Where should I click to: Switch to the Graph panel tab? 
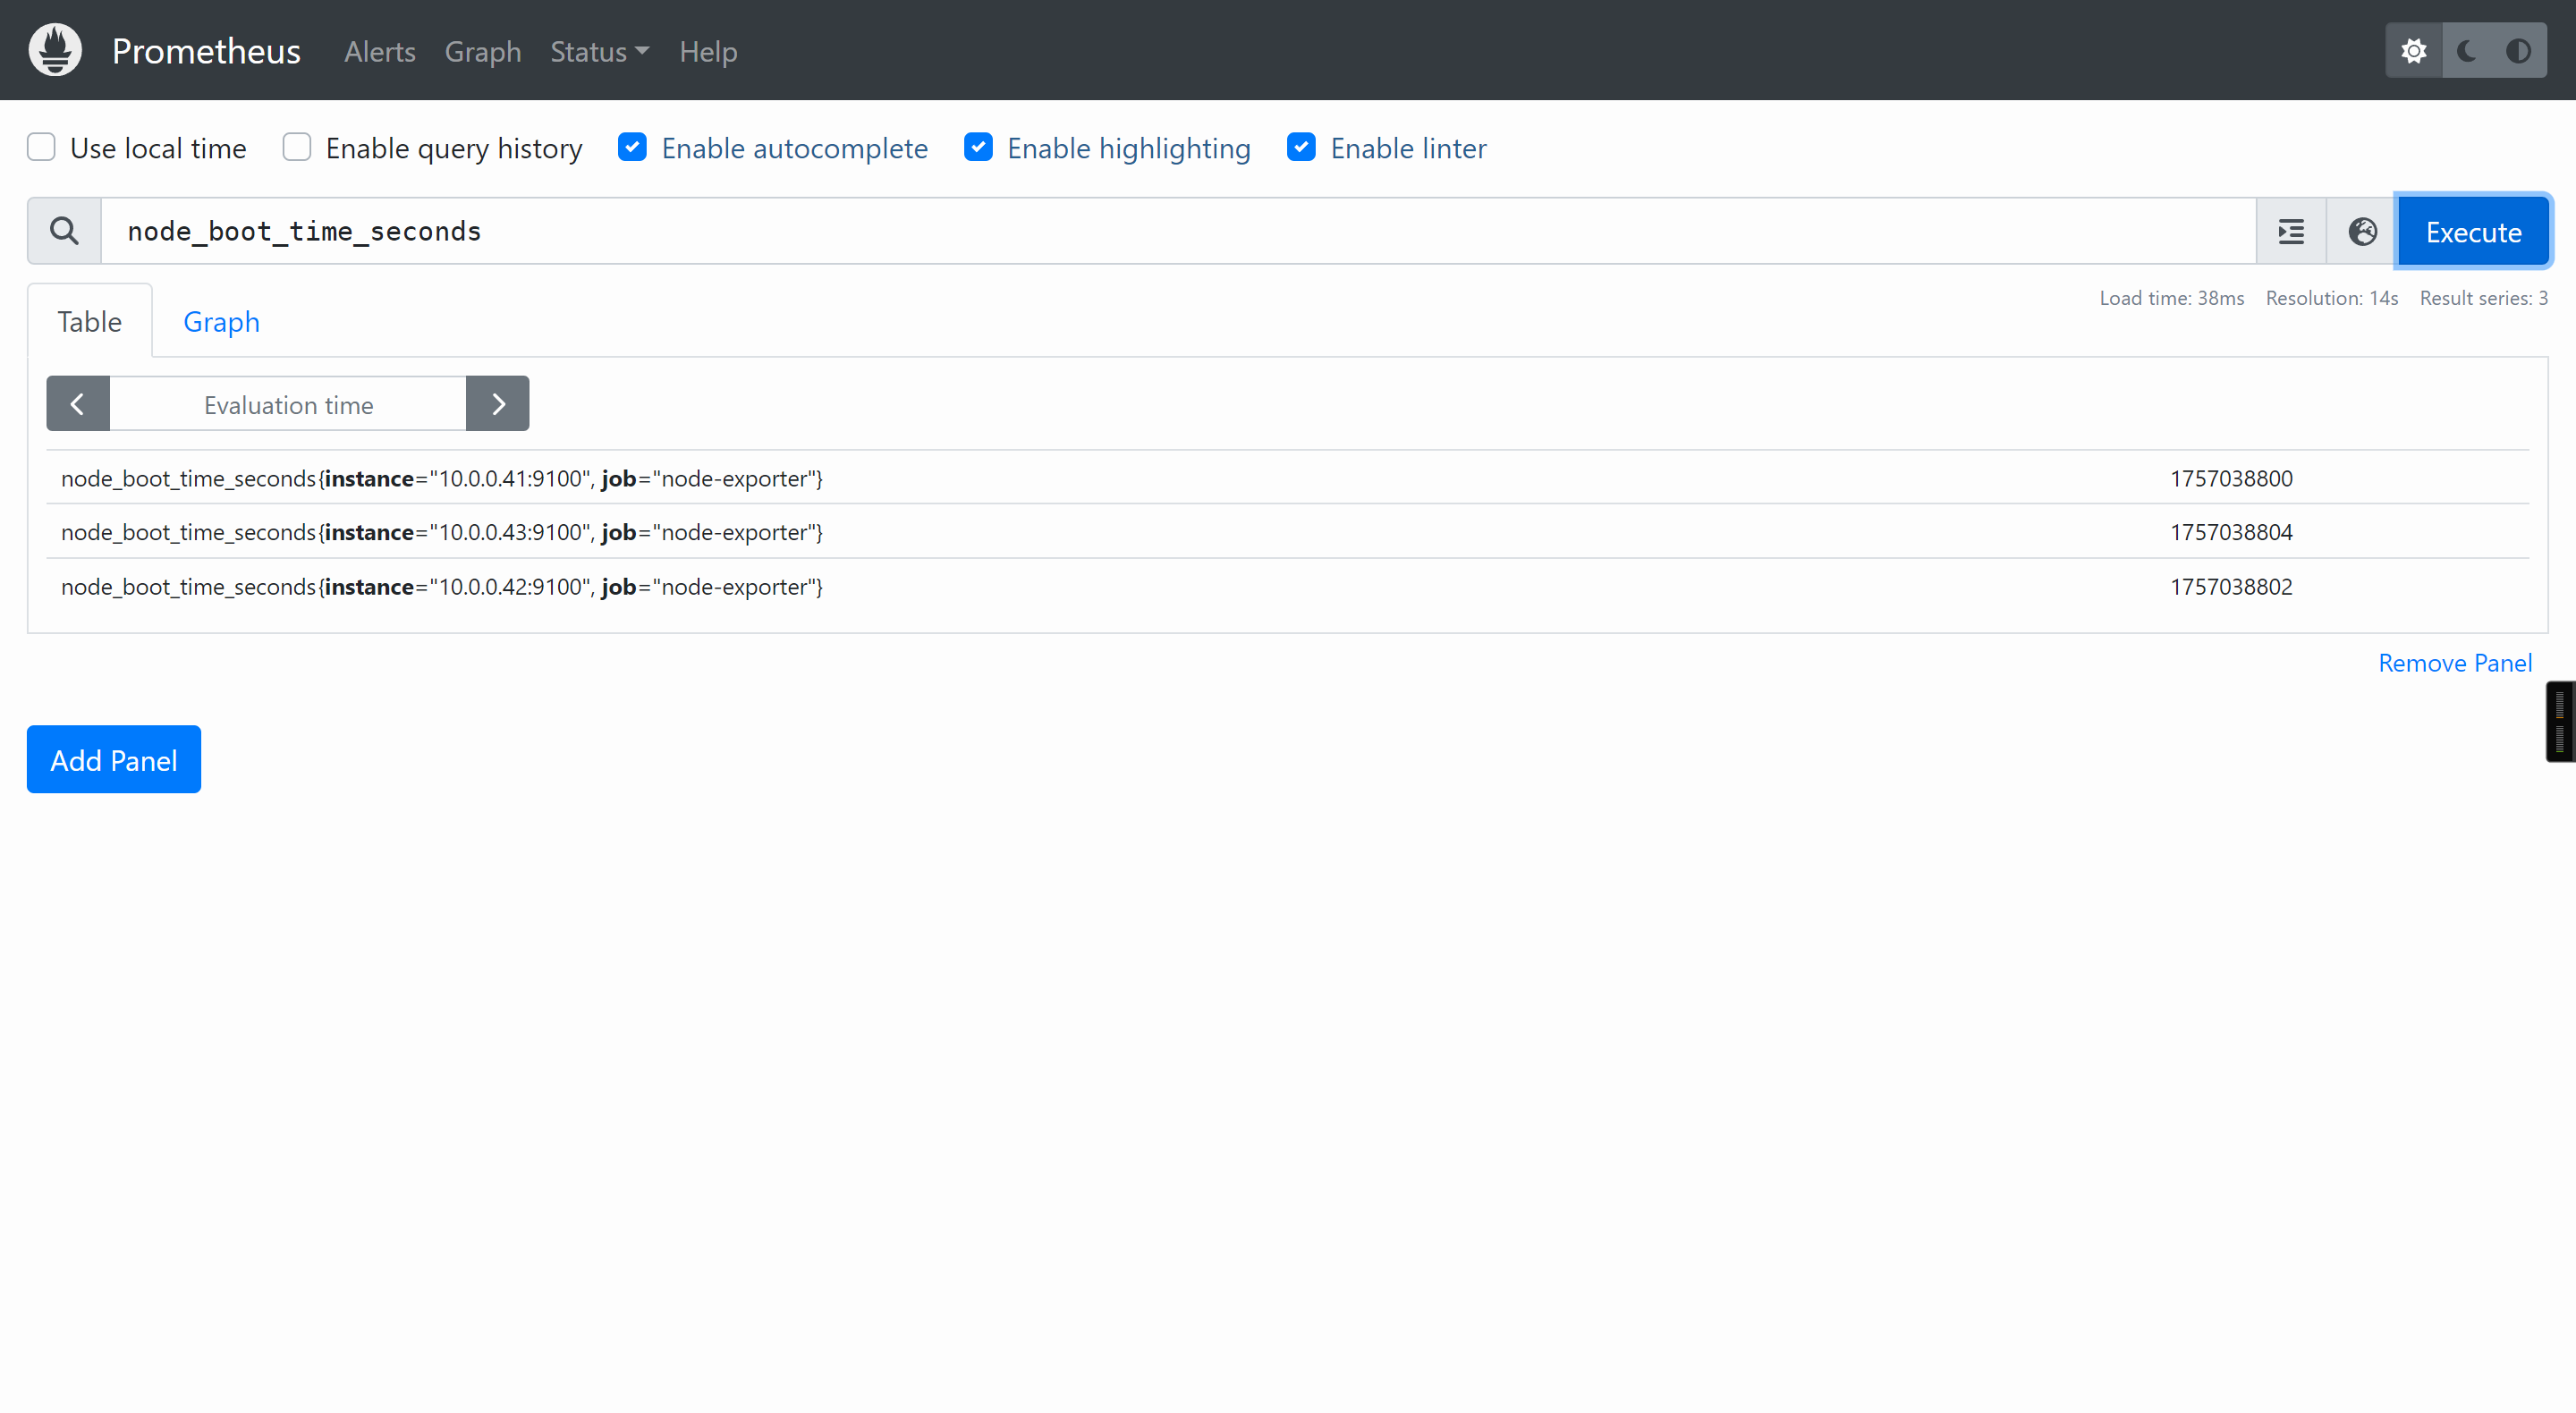tap(221, 322)
